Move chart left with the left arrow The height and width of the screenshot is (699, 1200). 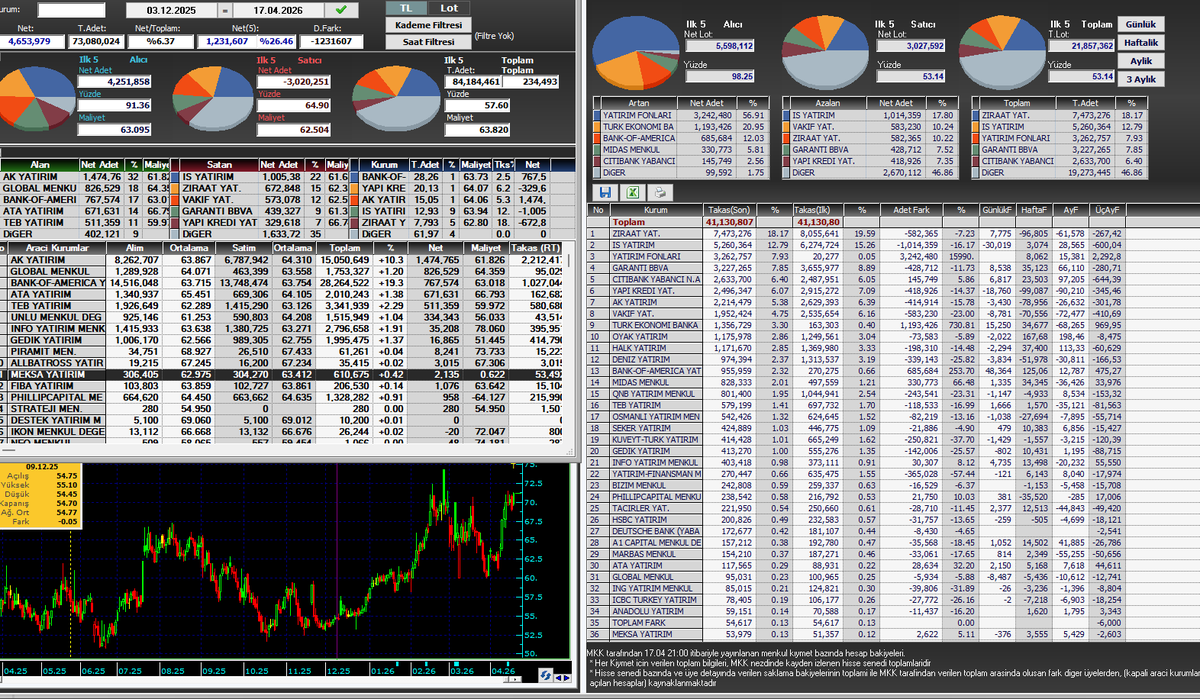tap(556, 677)
